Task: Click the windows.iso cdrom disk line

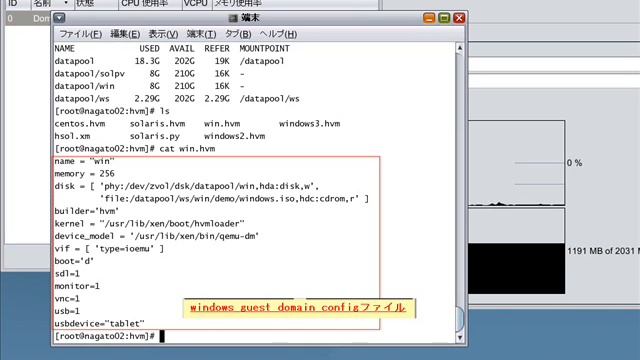Action: [234, 199]
